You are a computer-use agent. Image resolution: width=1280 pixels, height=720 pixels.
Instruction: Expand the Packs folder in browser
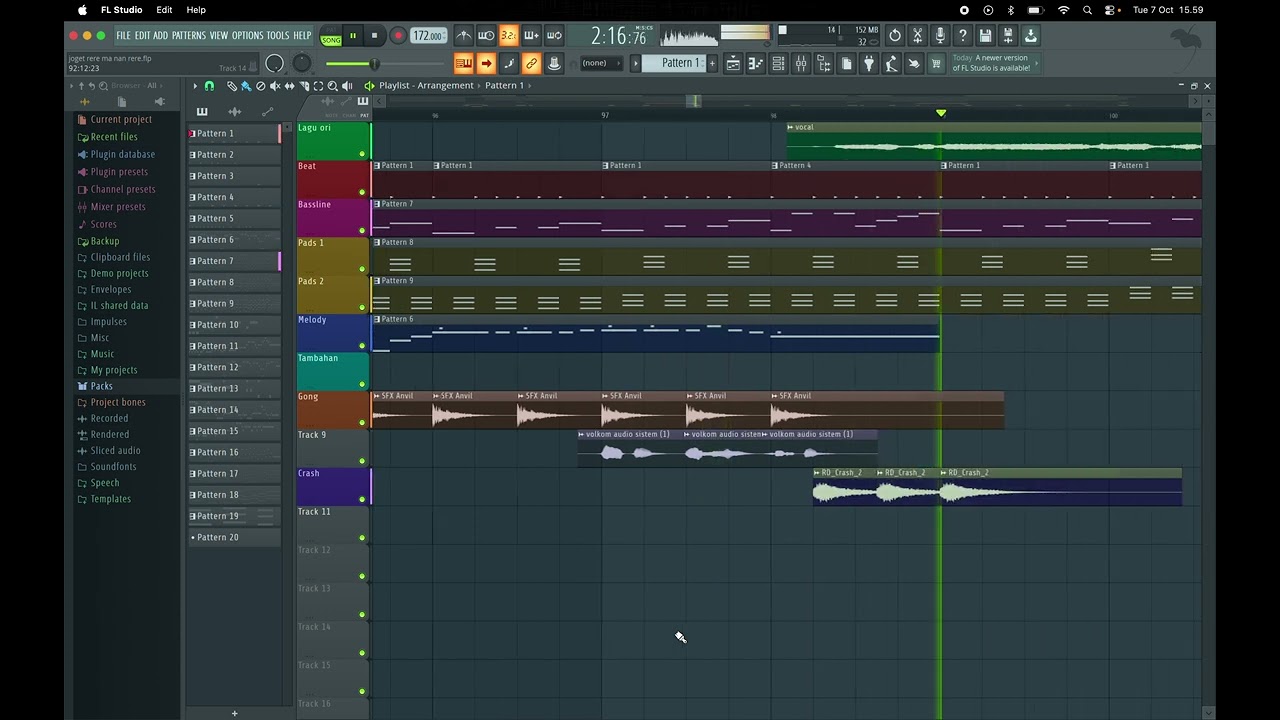coord(101,386)
